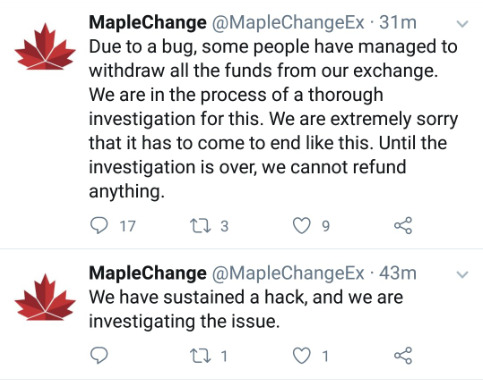Open @MapleChangeEx handle in the 43m tweet
483x380 pixels.
pos(288,274)
